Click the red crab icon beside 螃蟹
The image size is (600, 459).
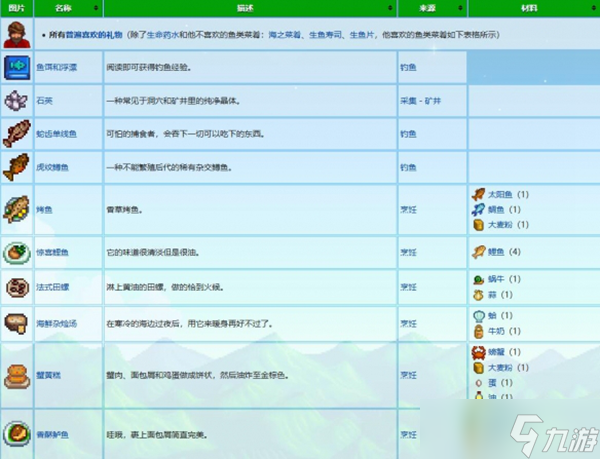tap(478, 352)
